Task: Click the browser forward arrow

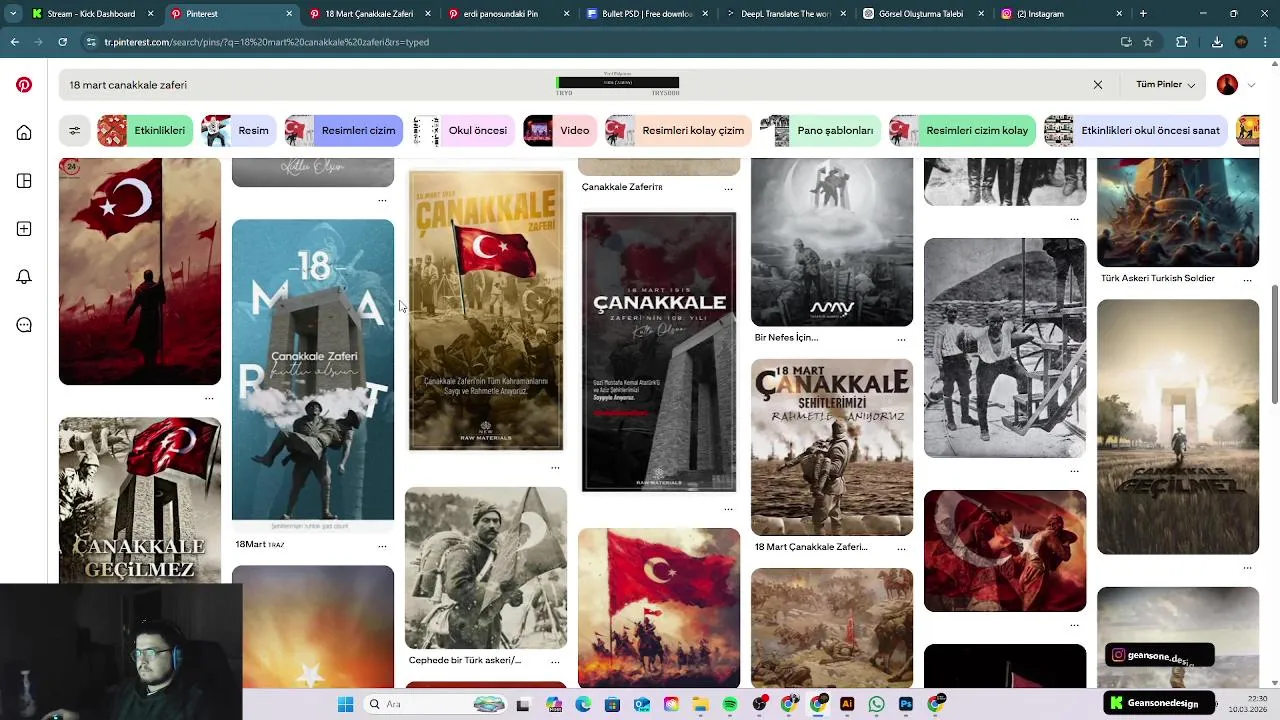Action: (x=39, y=42)
